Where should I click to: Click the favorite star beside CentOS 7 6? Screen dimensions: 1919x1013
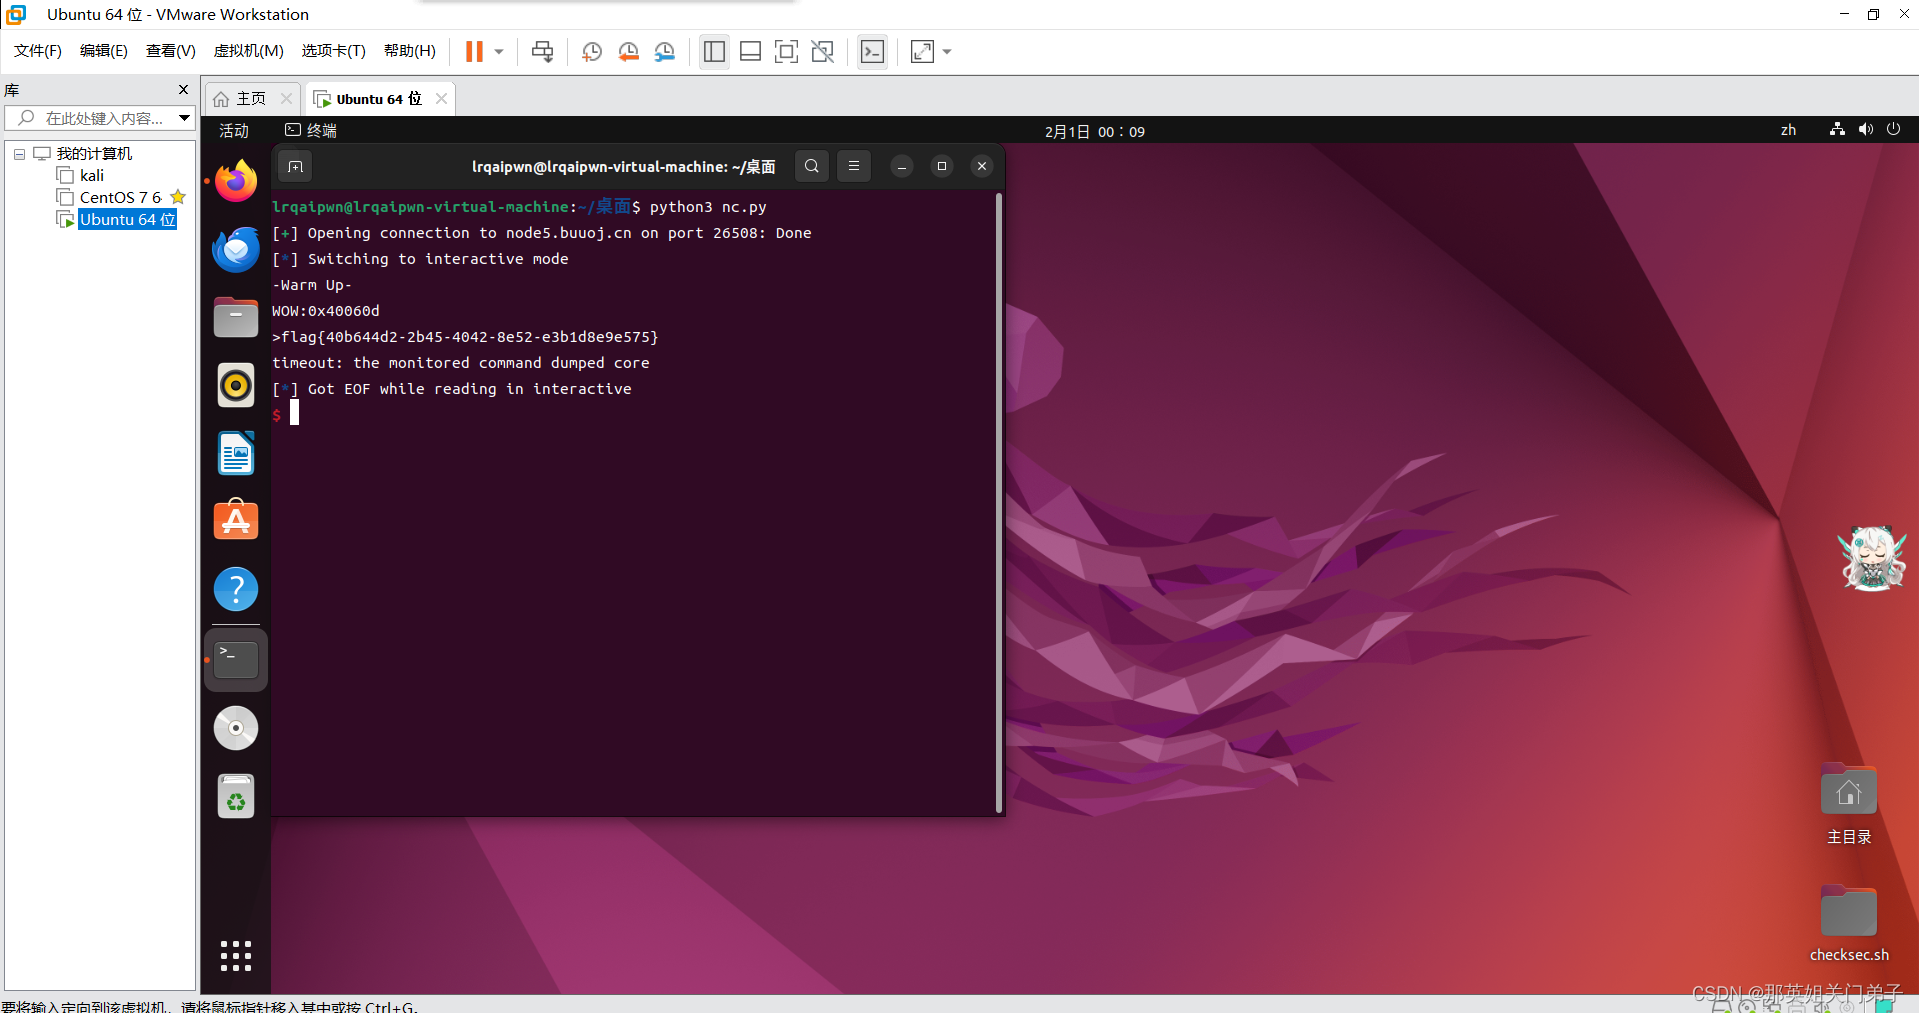[178, 197]
